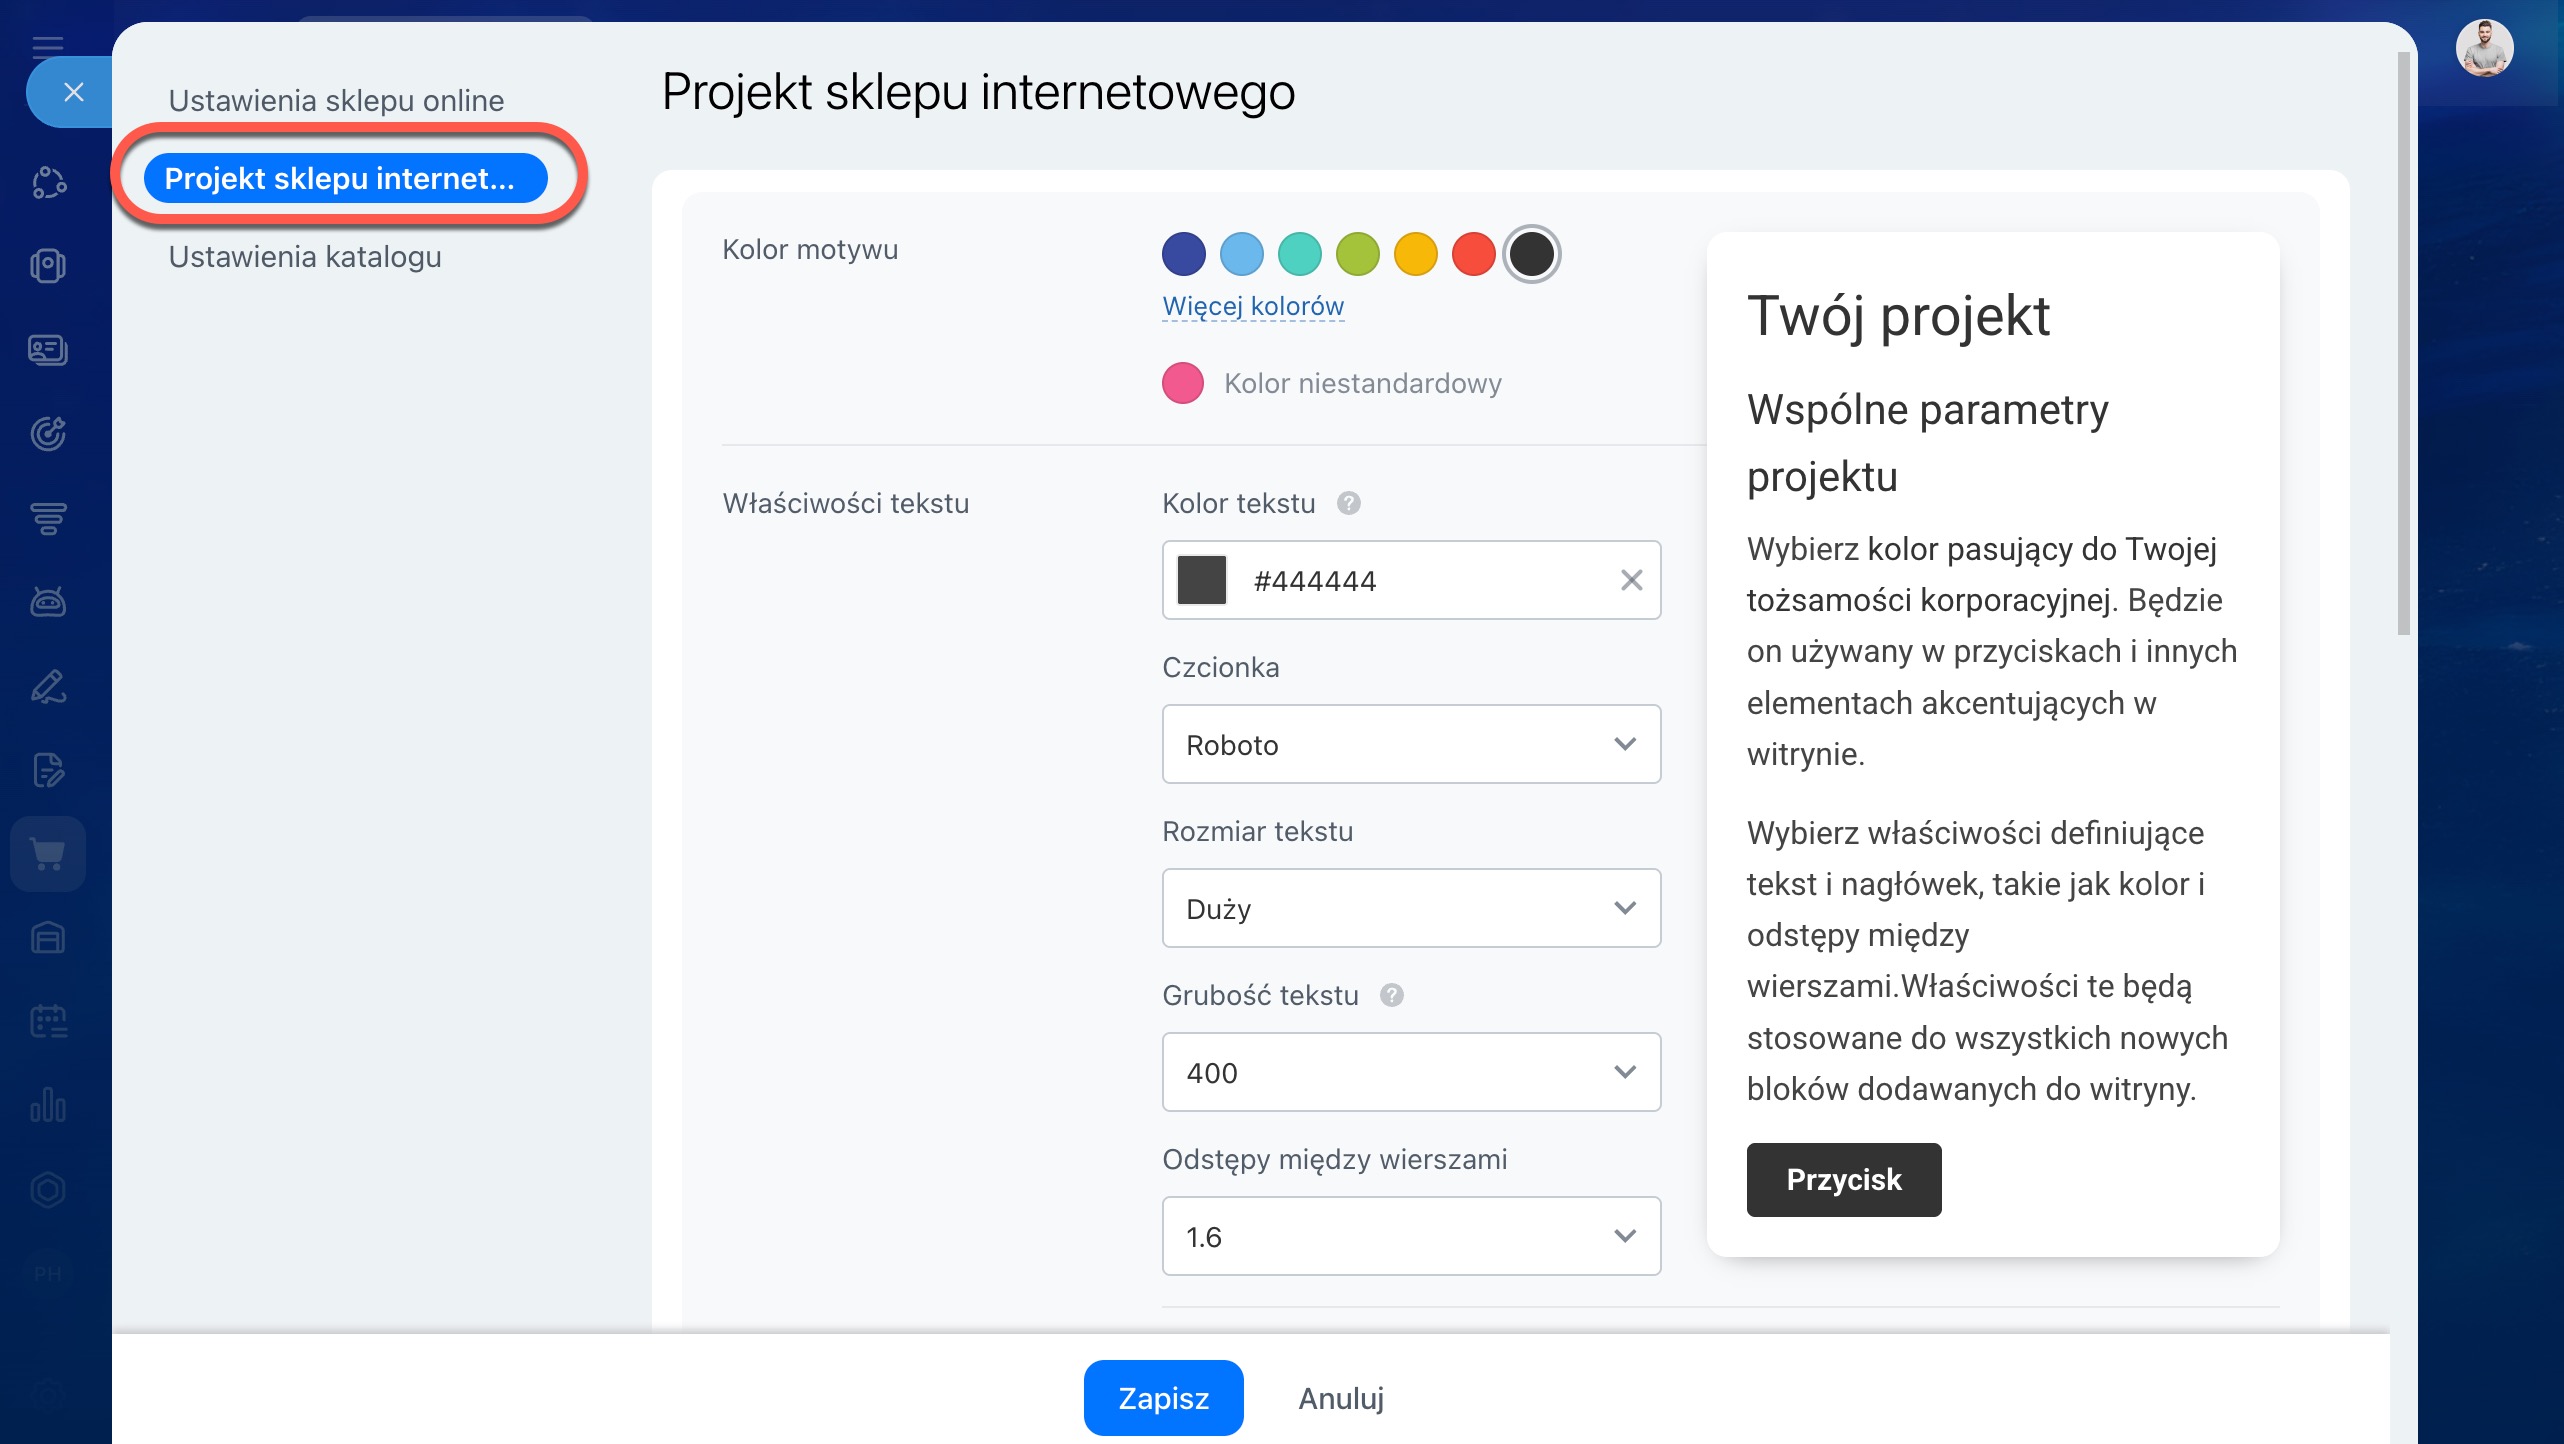The height and width of the screenshot is (1444, 2564).
Task: Open the Rozmiar tekstu Duży dropdown
Action: (1410, 908)
